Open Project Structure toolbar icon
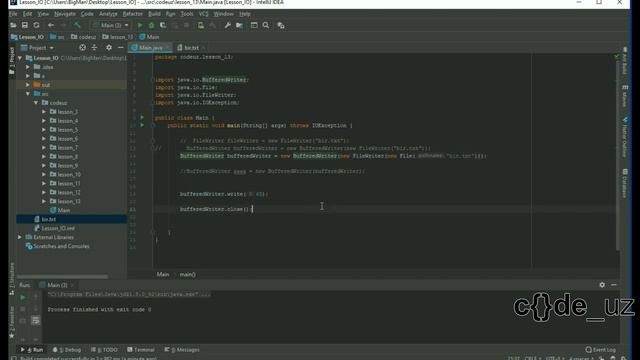 tap(239, 25)
